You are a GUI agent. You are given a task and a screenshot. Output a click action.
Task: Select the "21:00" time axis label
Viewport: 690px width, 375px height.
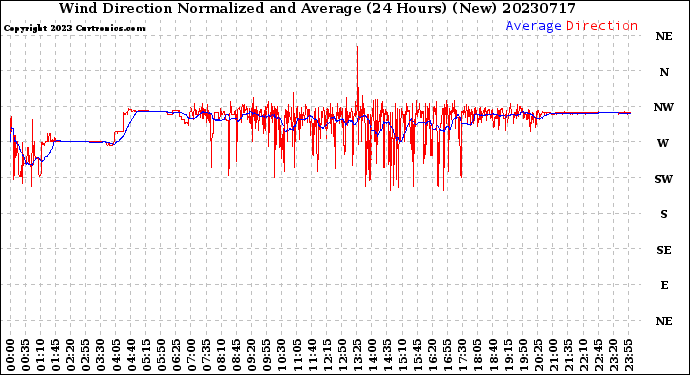click(553, 355)
